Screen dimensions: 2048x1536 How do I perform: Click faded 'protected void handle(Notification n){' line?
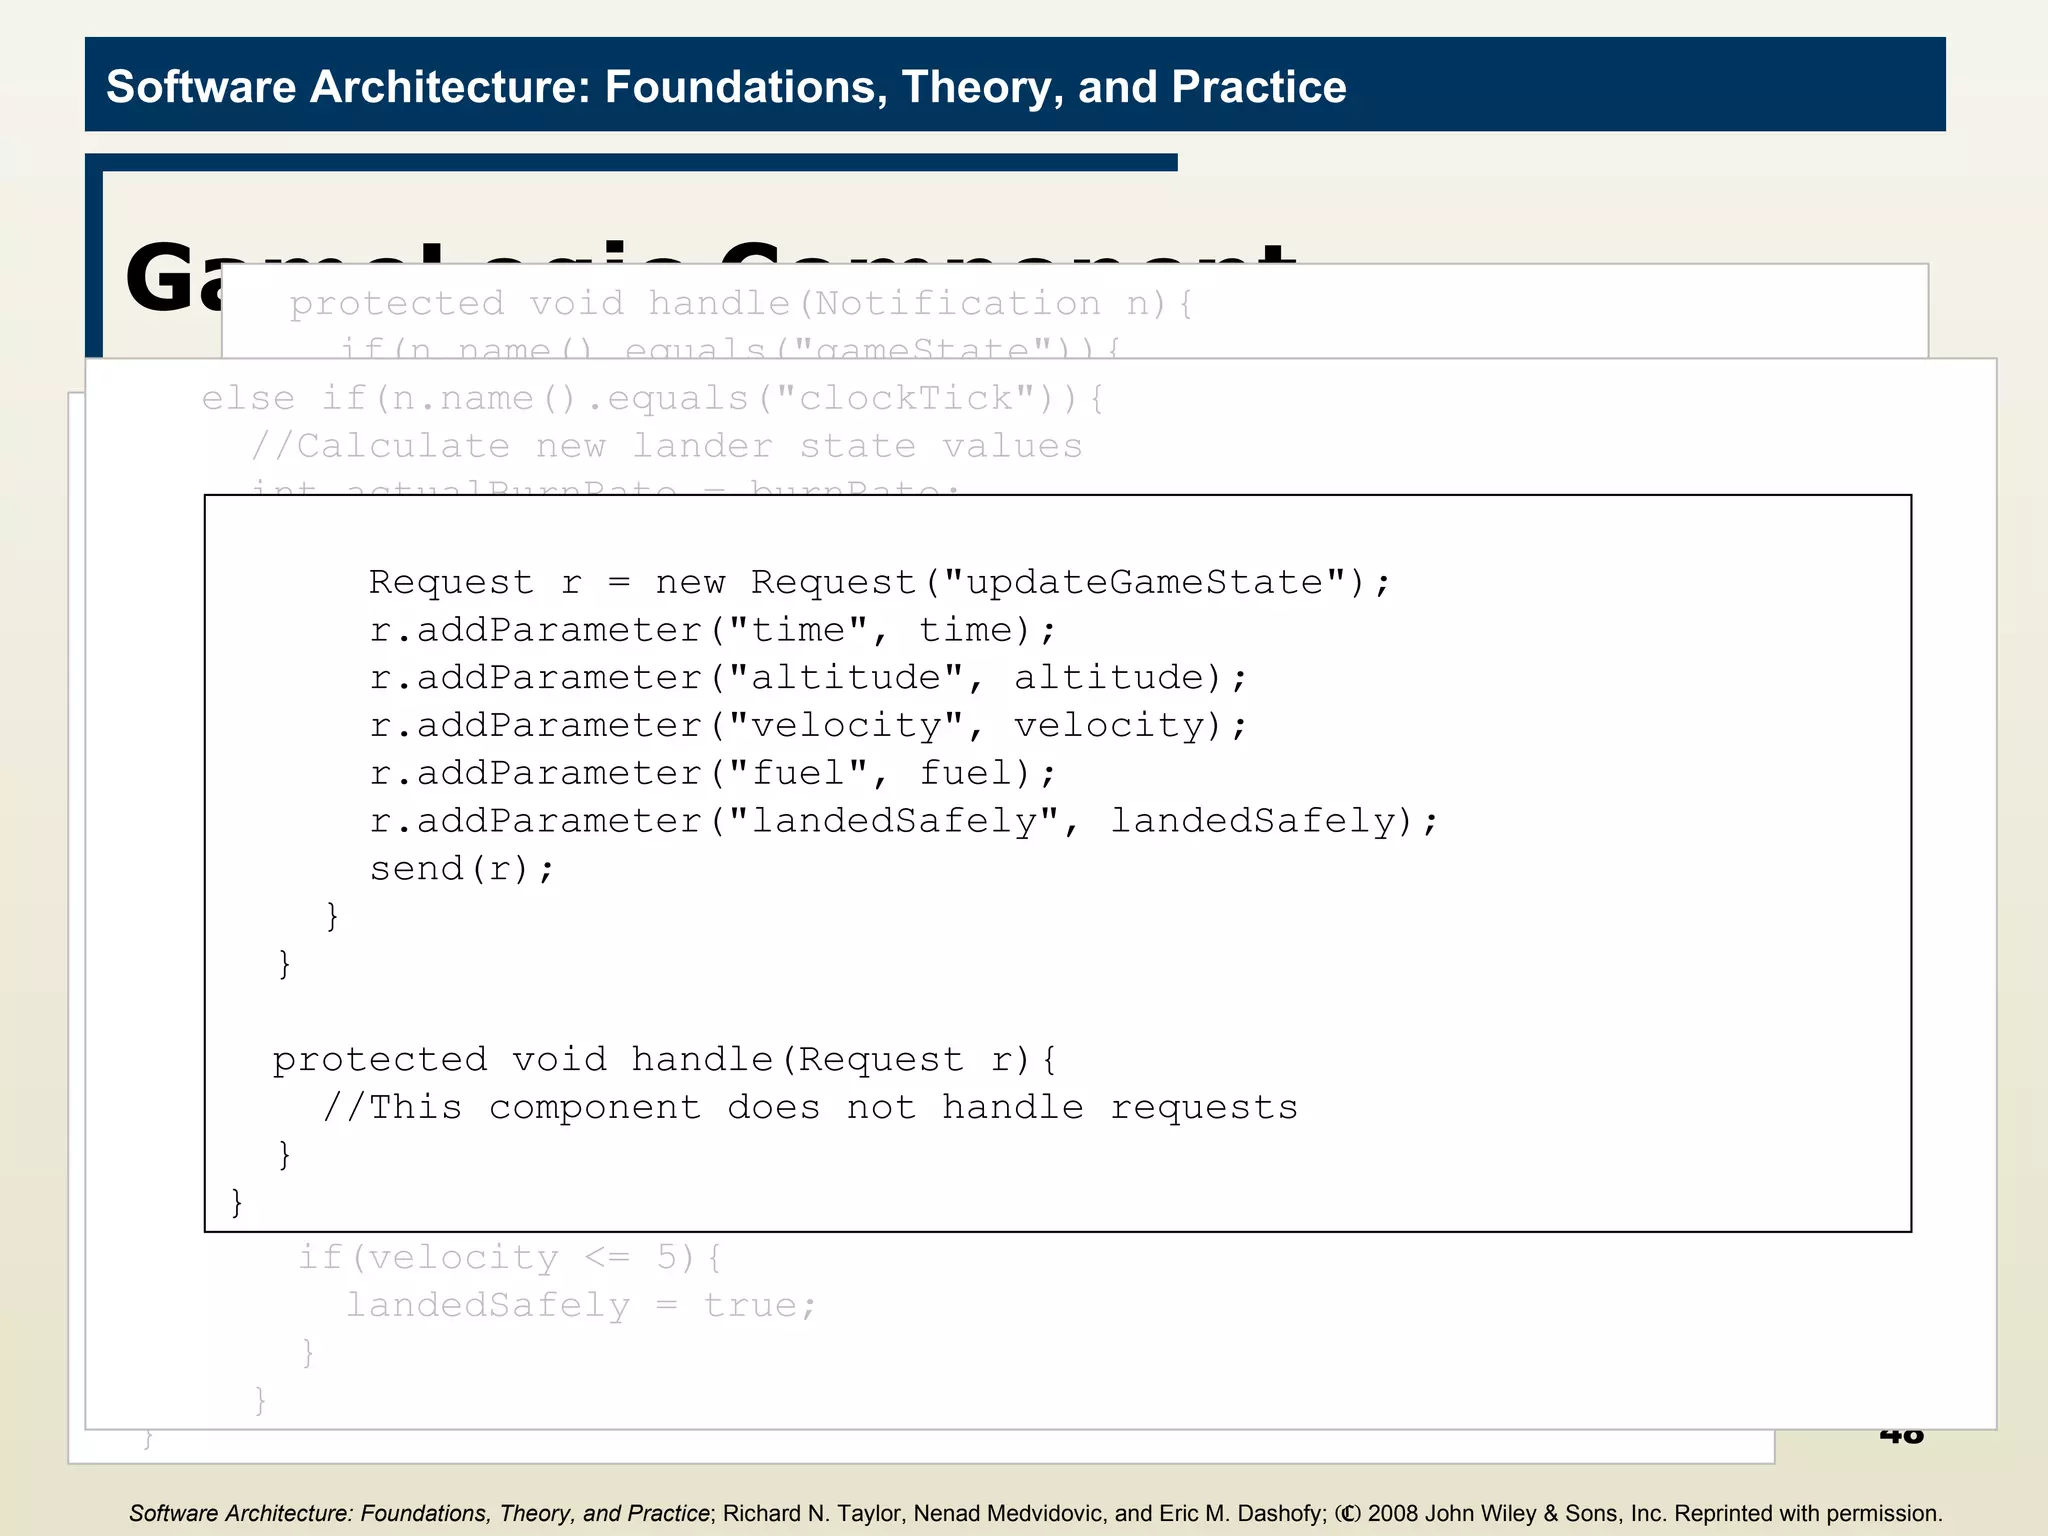click(741, 303)
